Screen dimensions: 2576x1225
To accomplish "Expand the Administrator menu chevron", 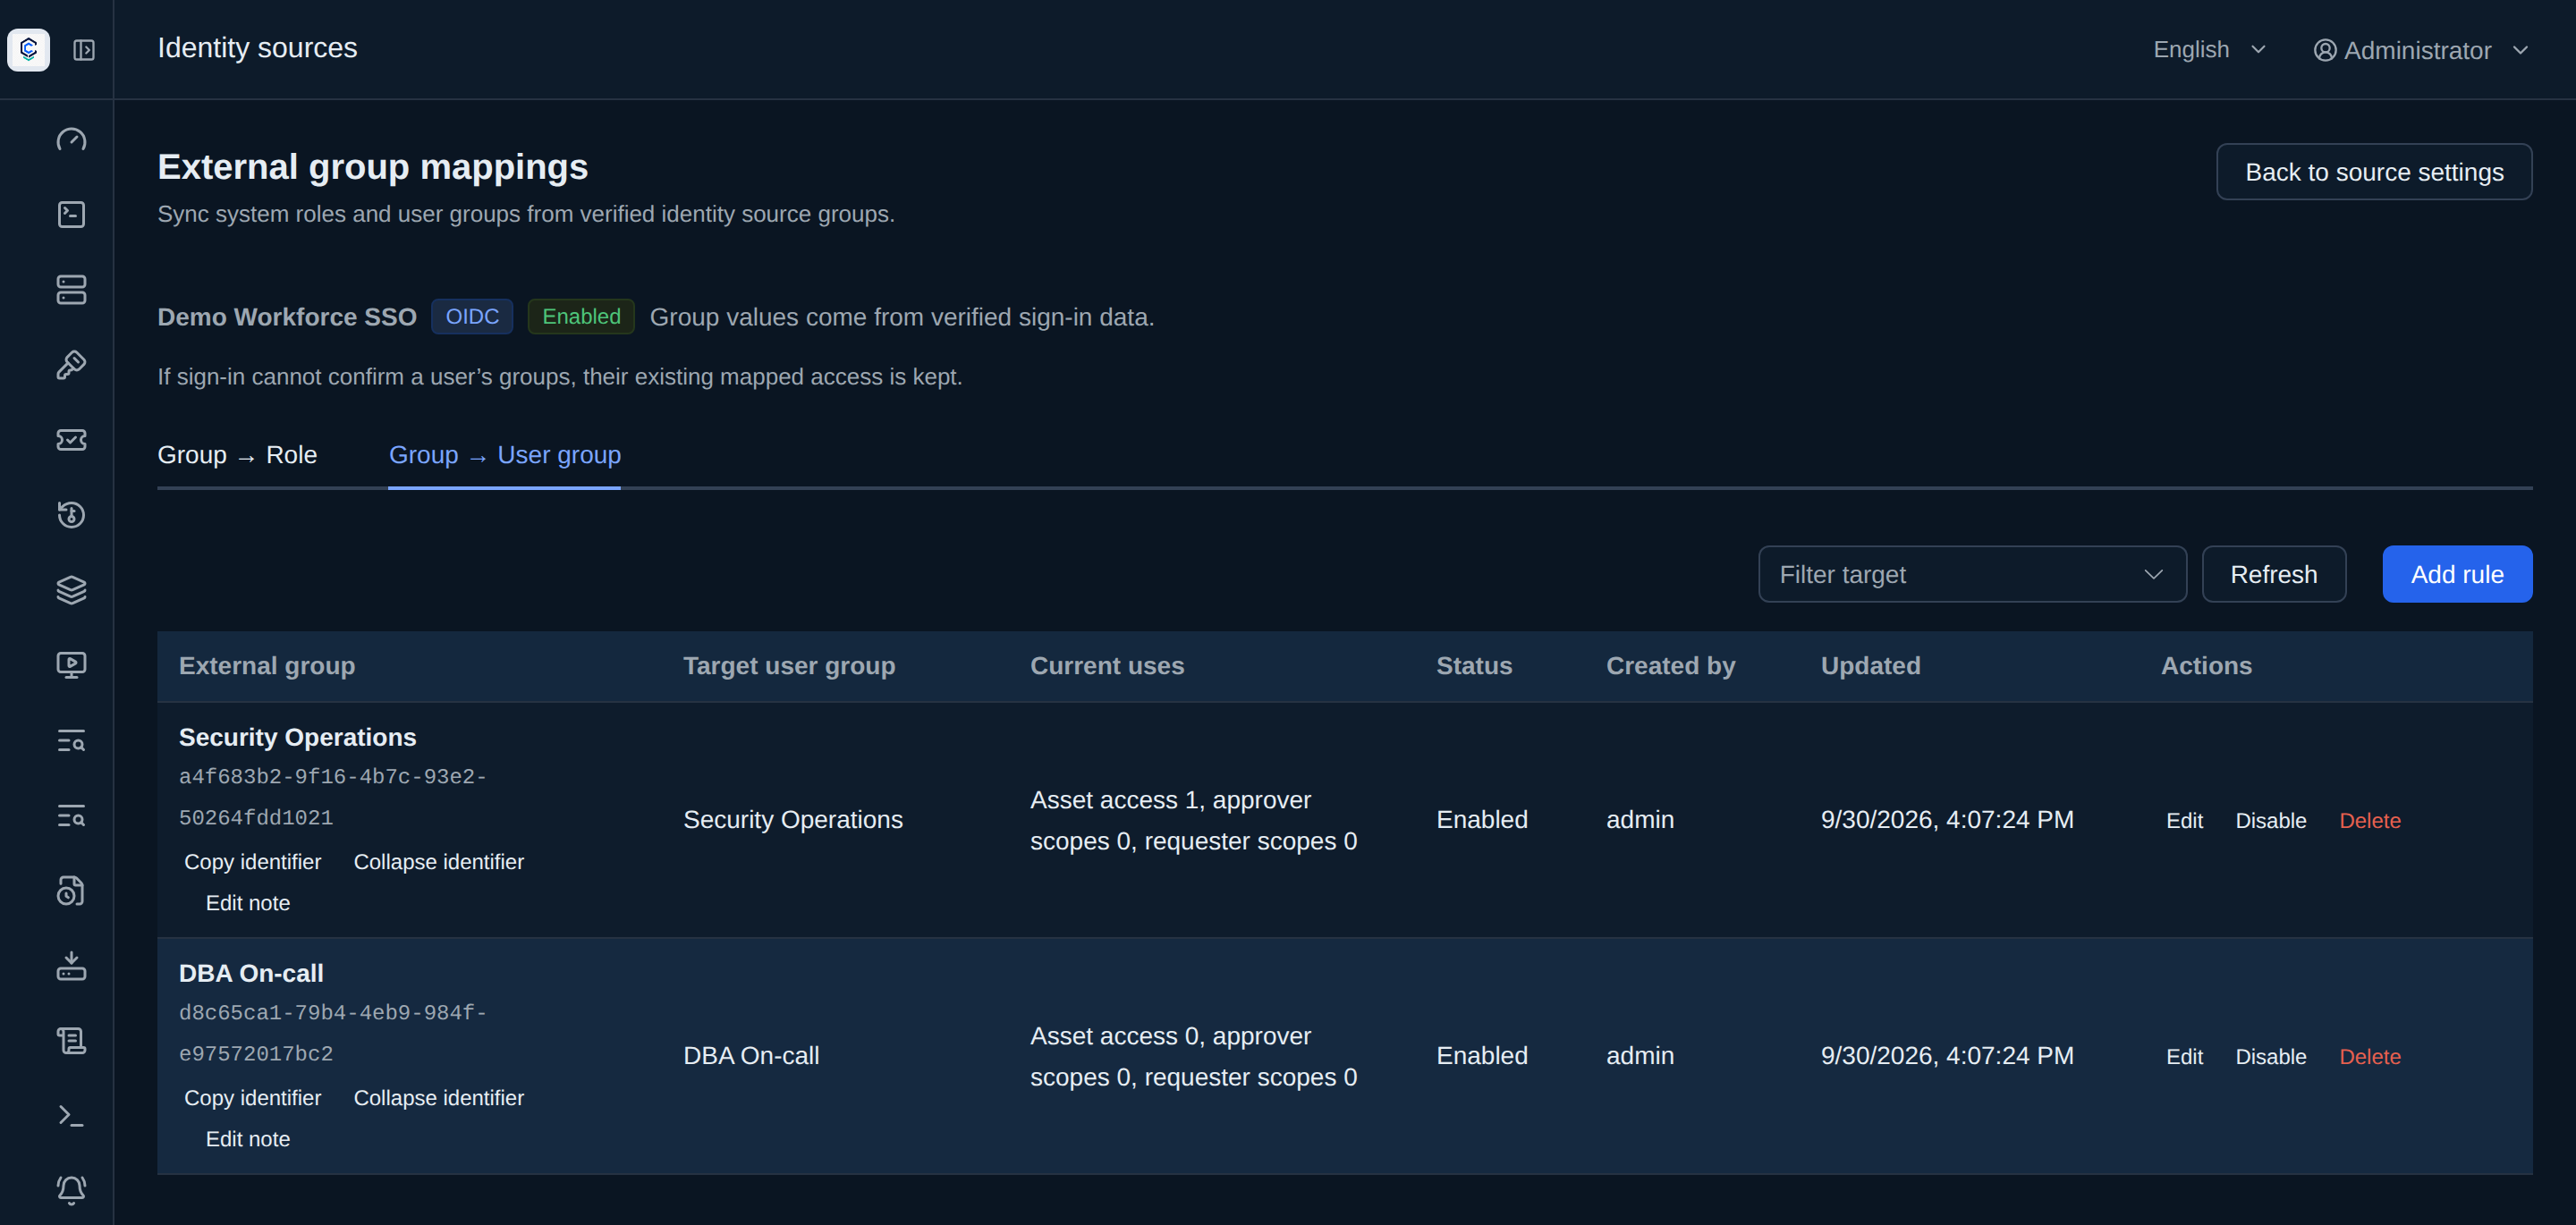I will tap(2520, 50).
